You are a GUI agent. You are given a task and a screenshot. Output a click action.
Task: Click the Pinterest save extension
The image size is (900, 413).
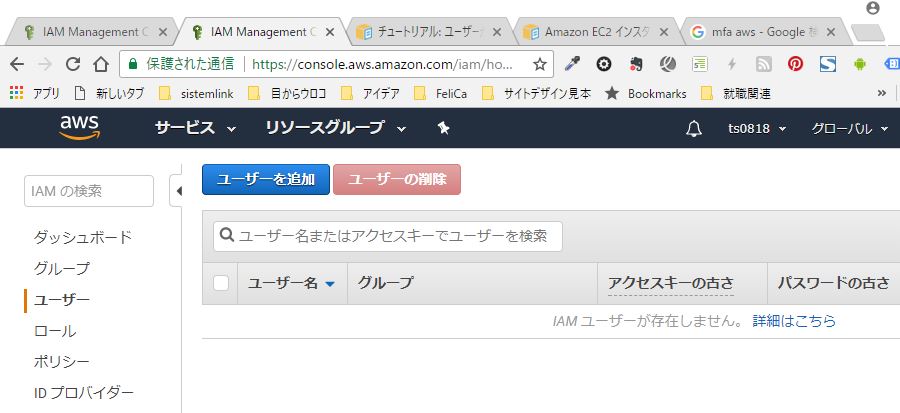tap(795, 64)
